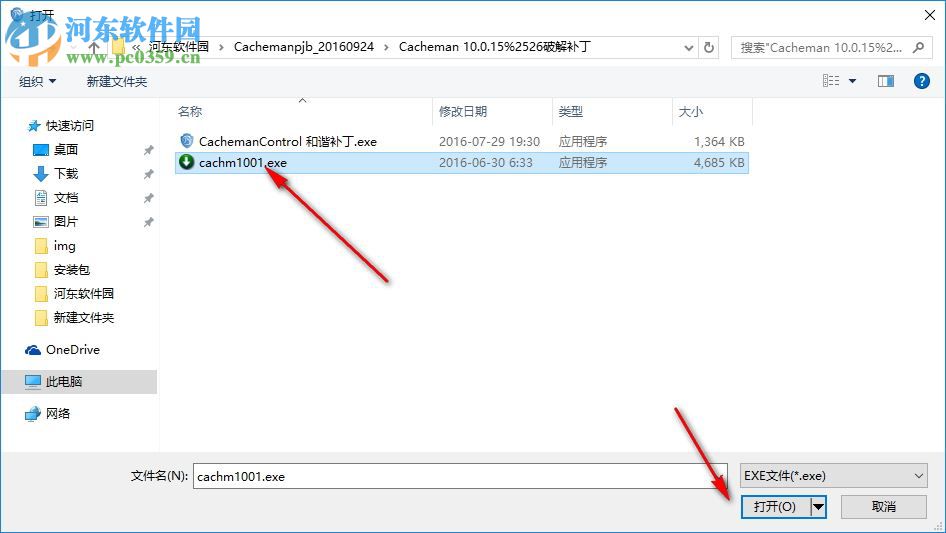Select OneDrive in the navigation pane

[73, 349]
